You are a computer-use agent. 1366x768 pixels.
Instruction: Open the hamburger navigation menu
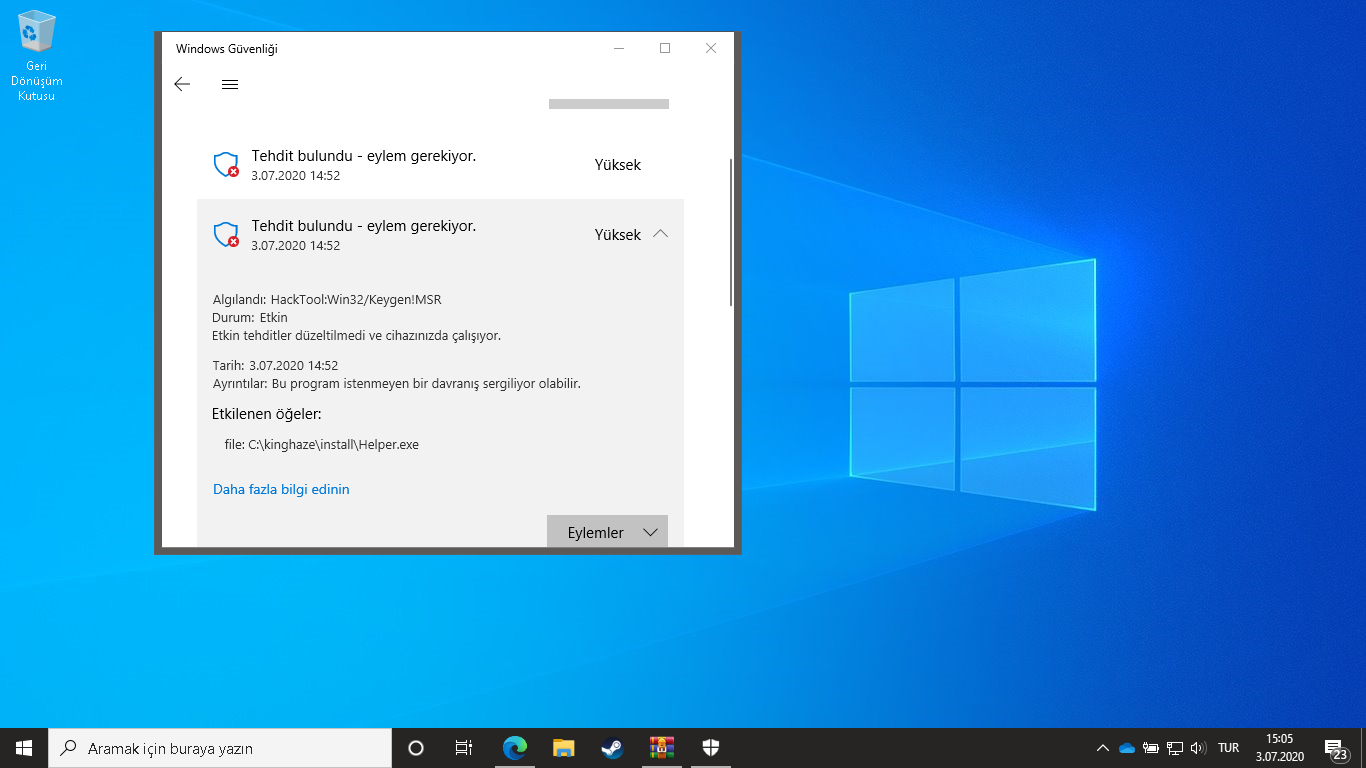[230, 85]
